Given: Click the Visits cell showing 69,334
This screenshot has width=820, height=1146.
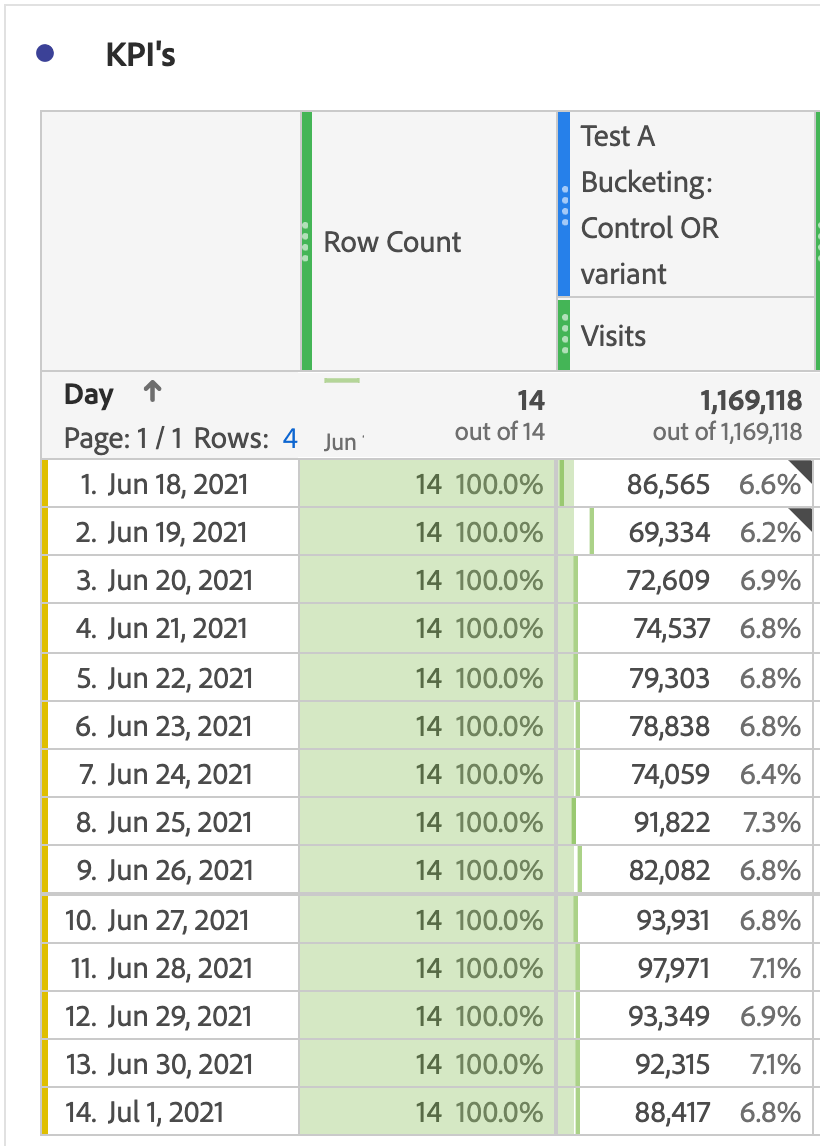Looking at the screenshot, I should 686,532.
